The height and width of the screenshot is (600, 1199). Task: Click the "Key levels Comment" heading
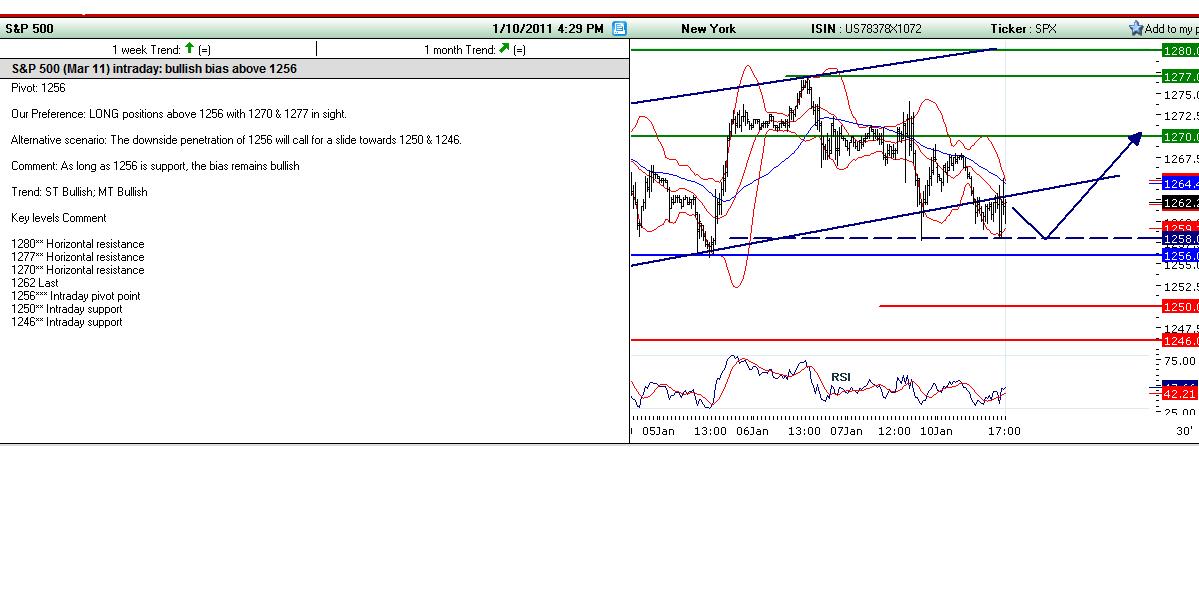[58, 218]
